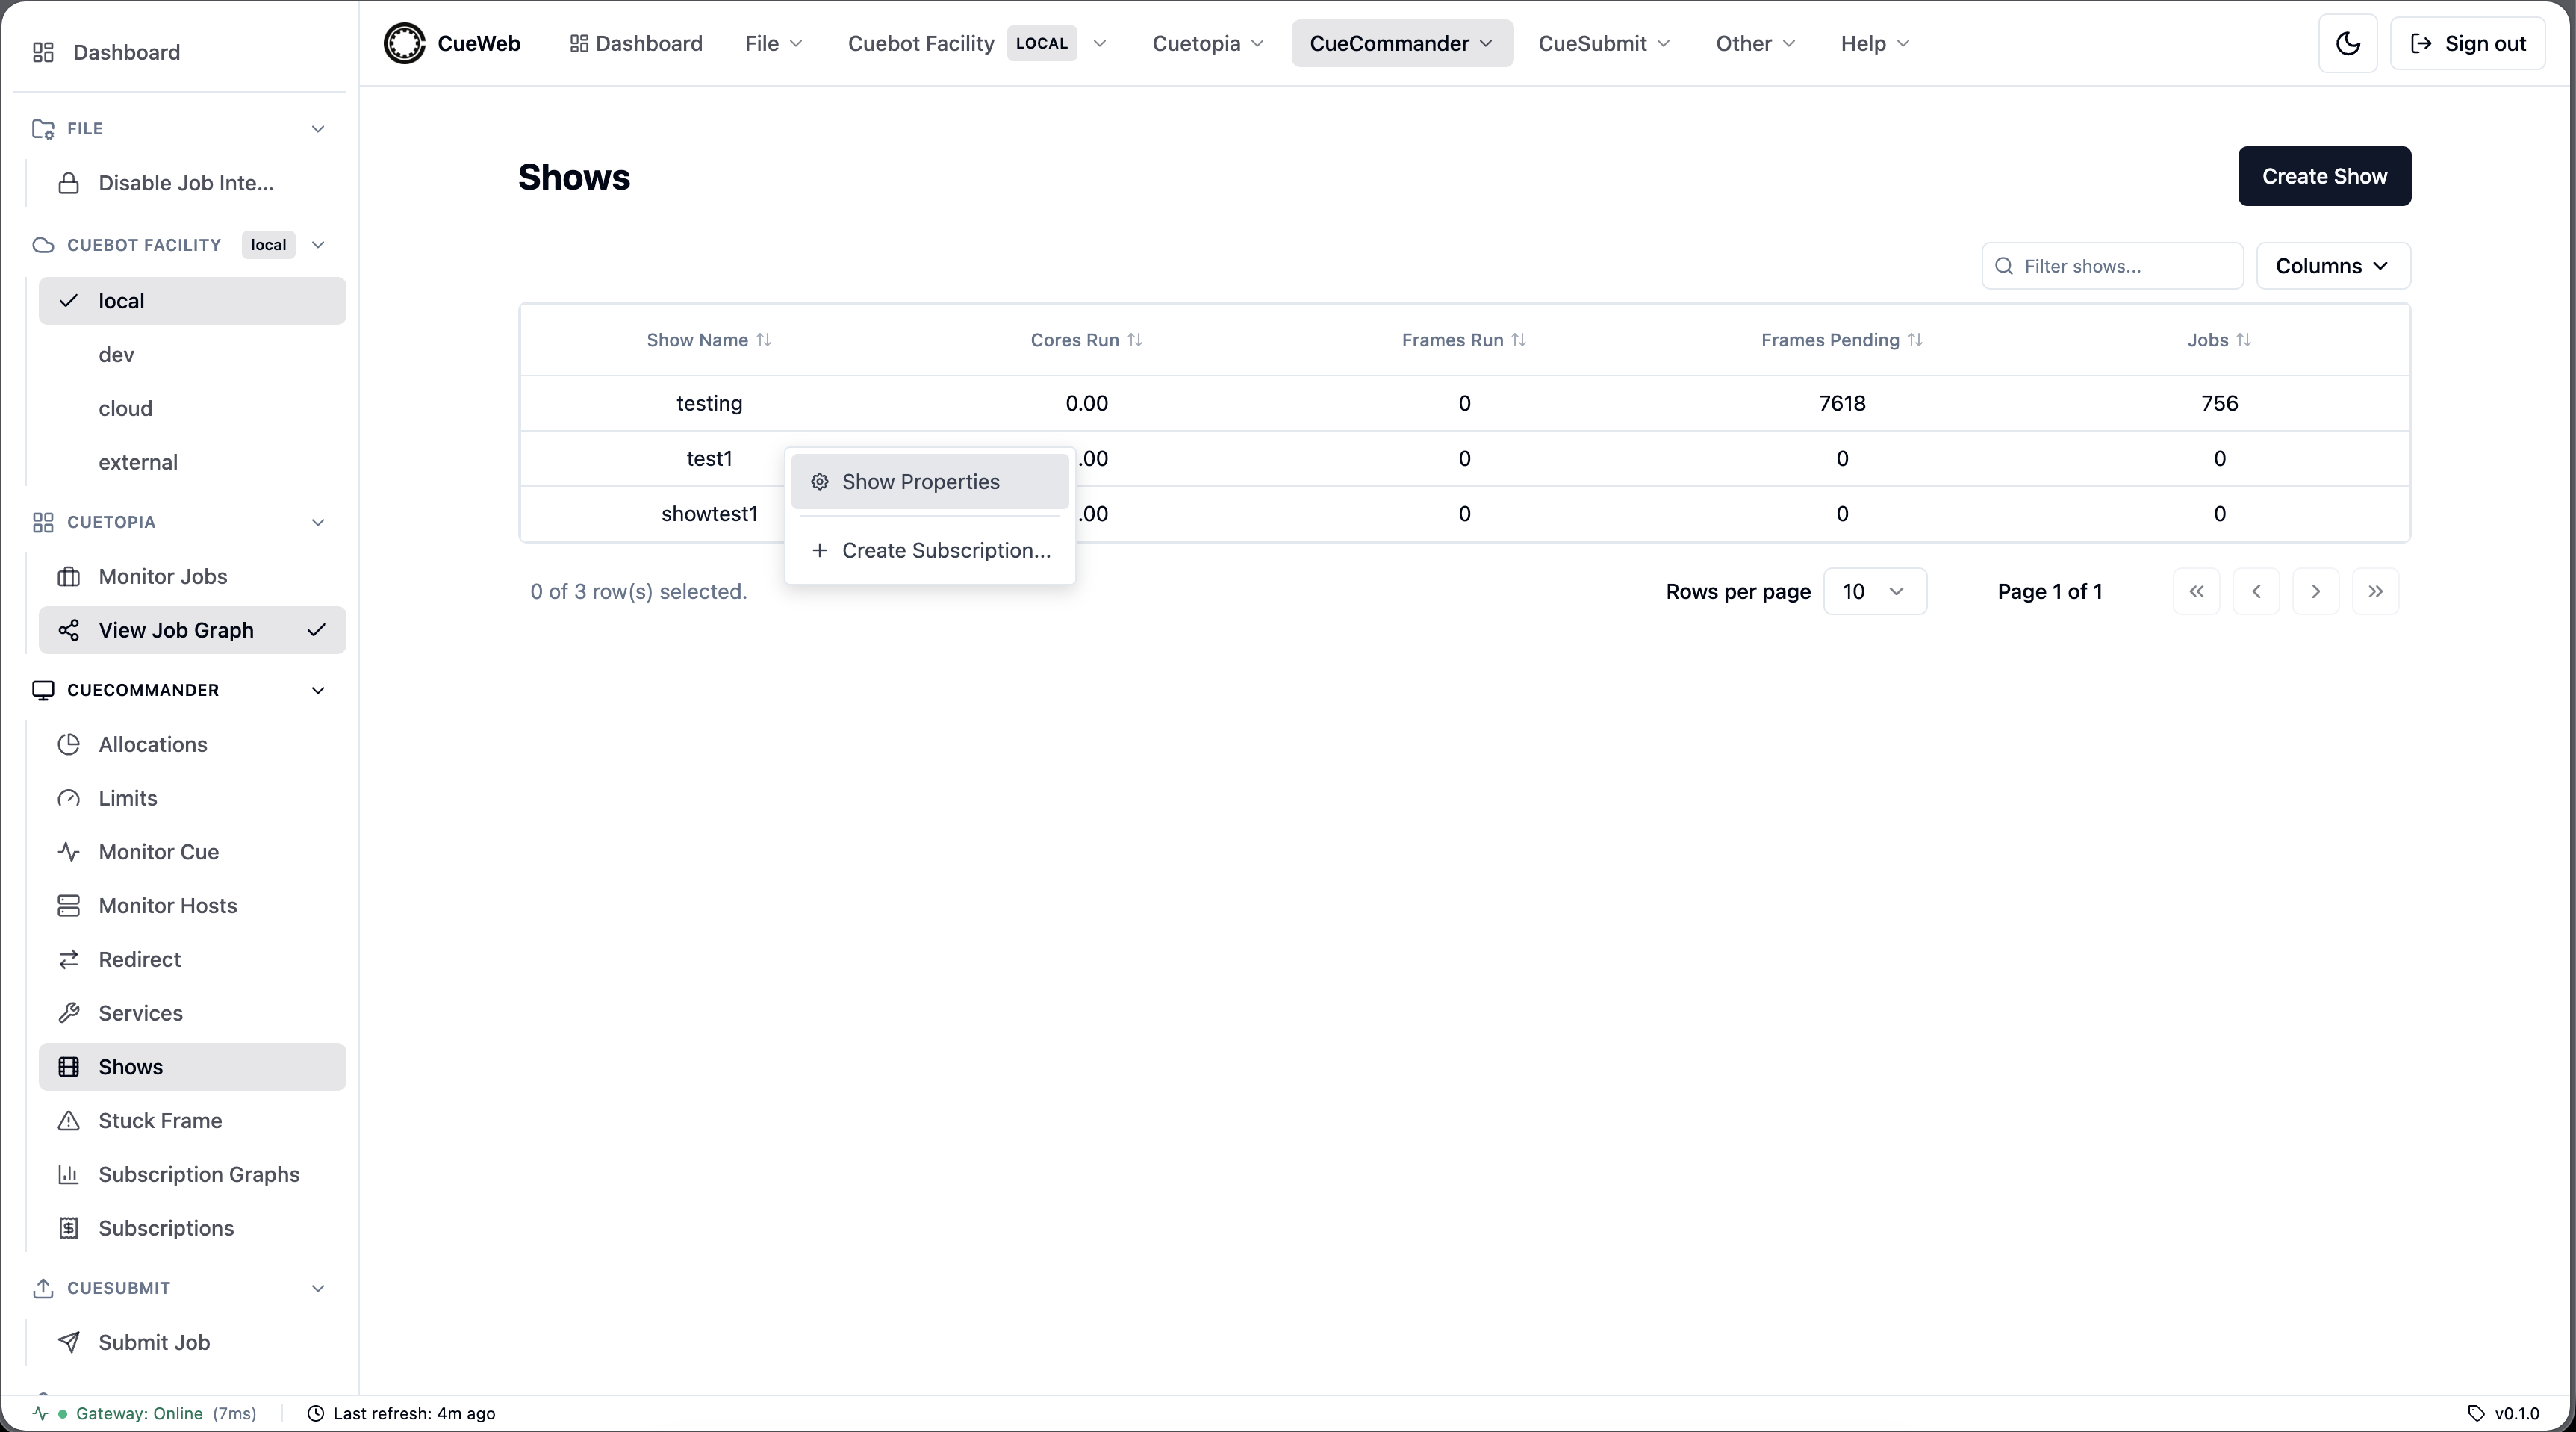Select the testing show row
Image resolution: width=2576 pixels, height=1432 pixels.
click(x=1464, y=403)
